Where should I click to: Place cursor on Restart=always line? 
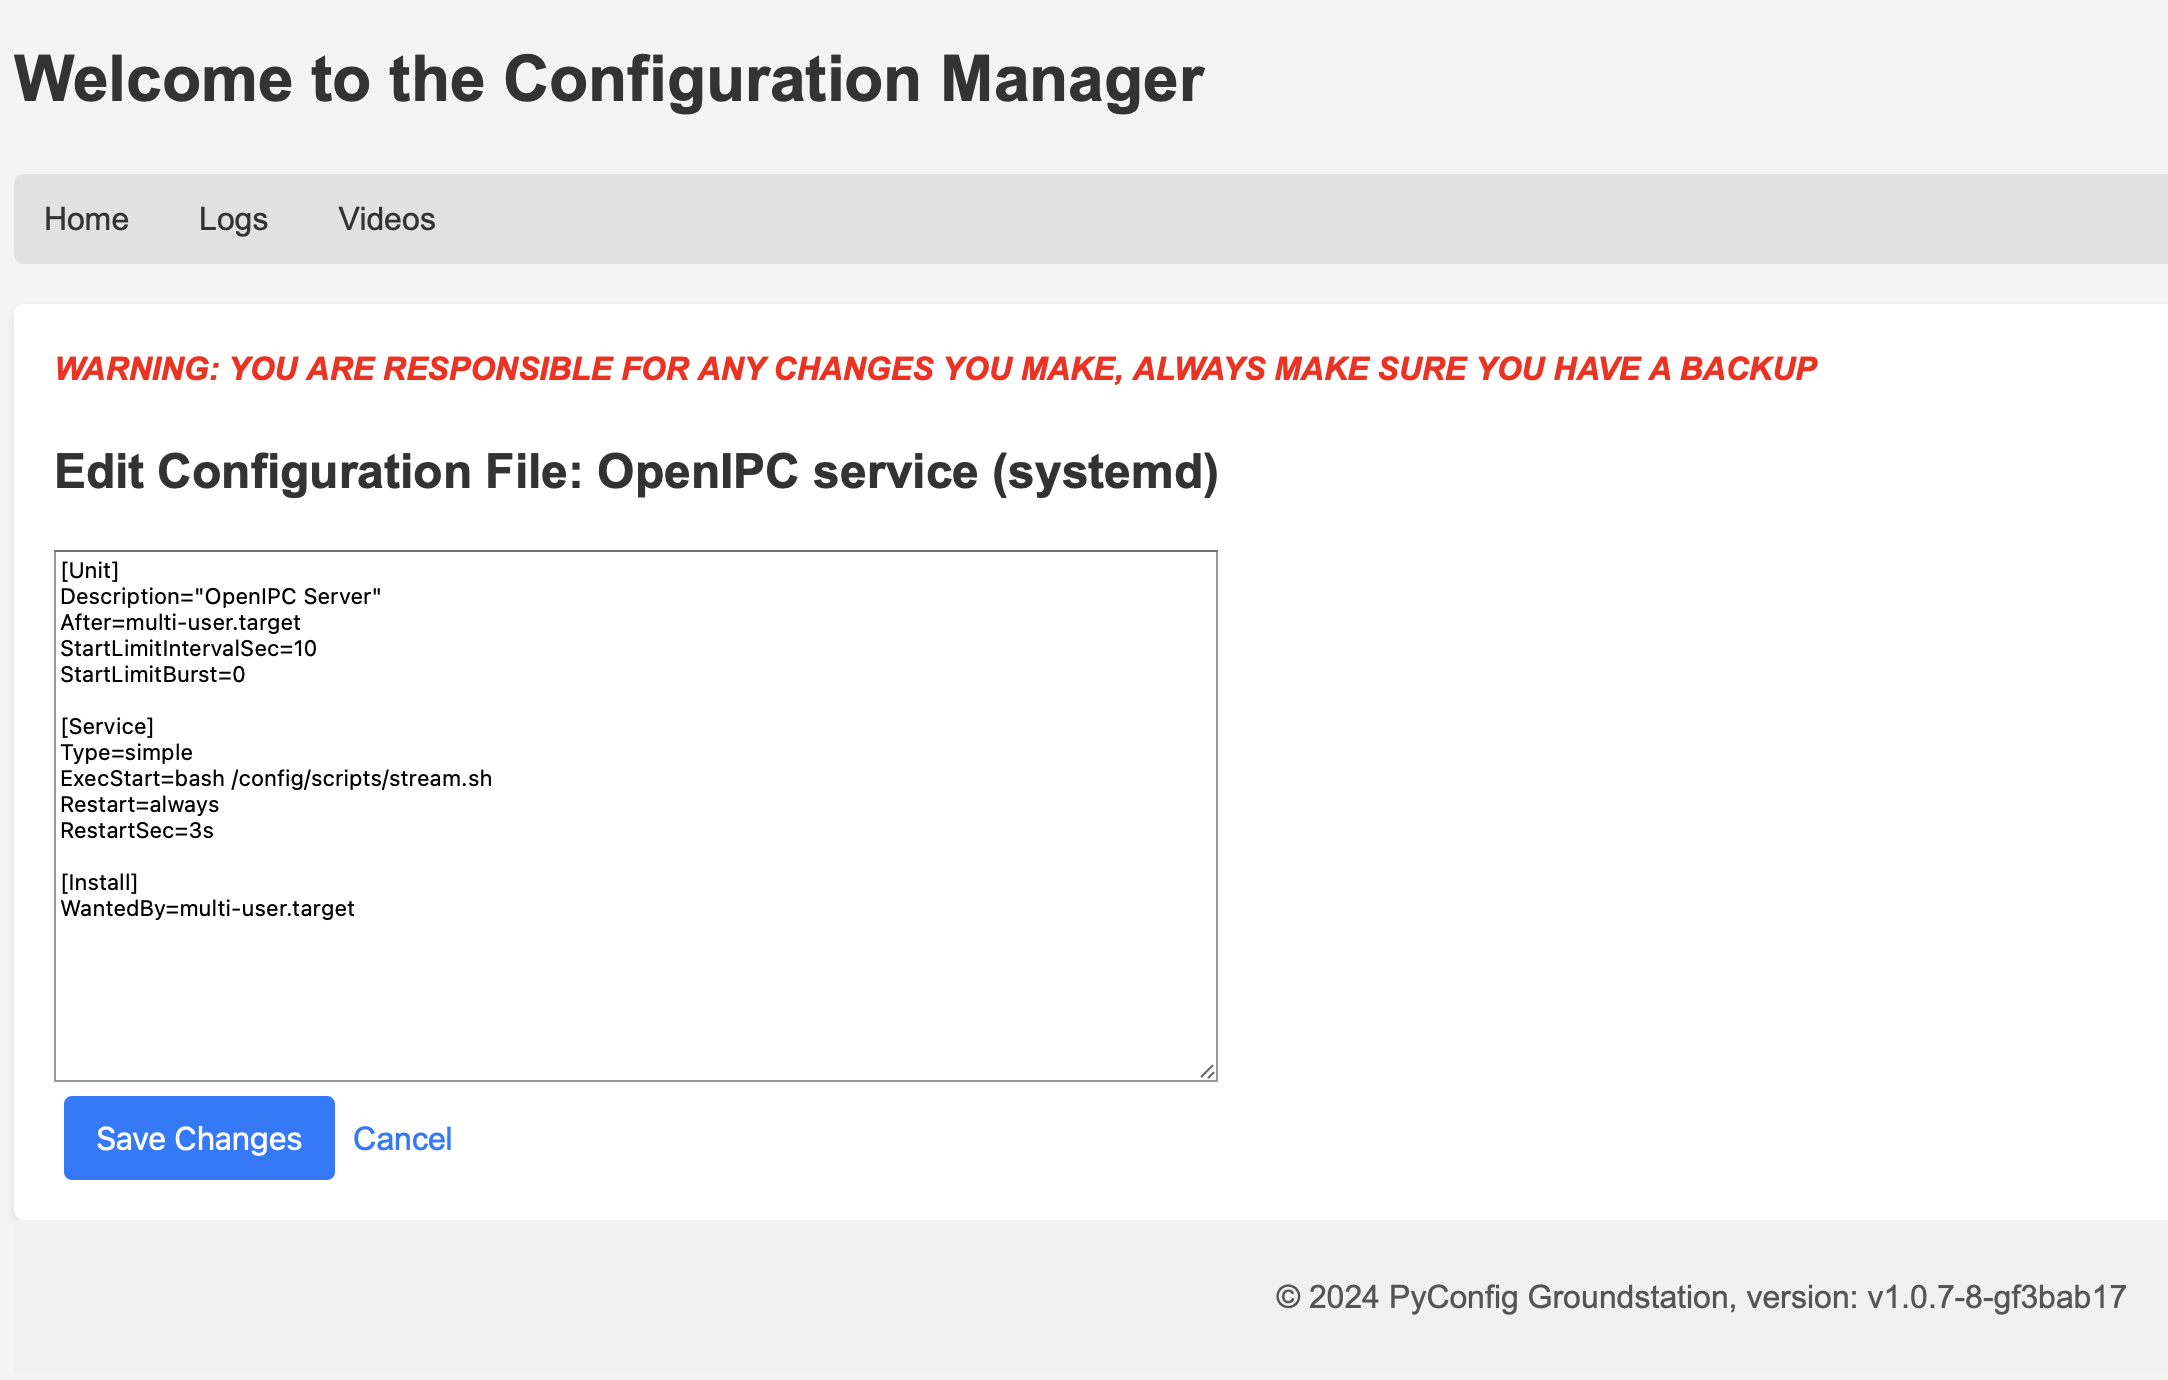[139, 804]
